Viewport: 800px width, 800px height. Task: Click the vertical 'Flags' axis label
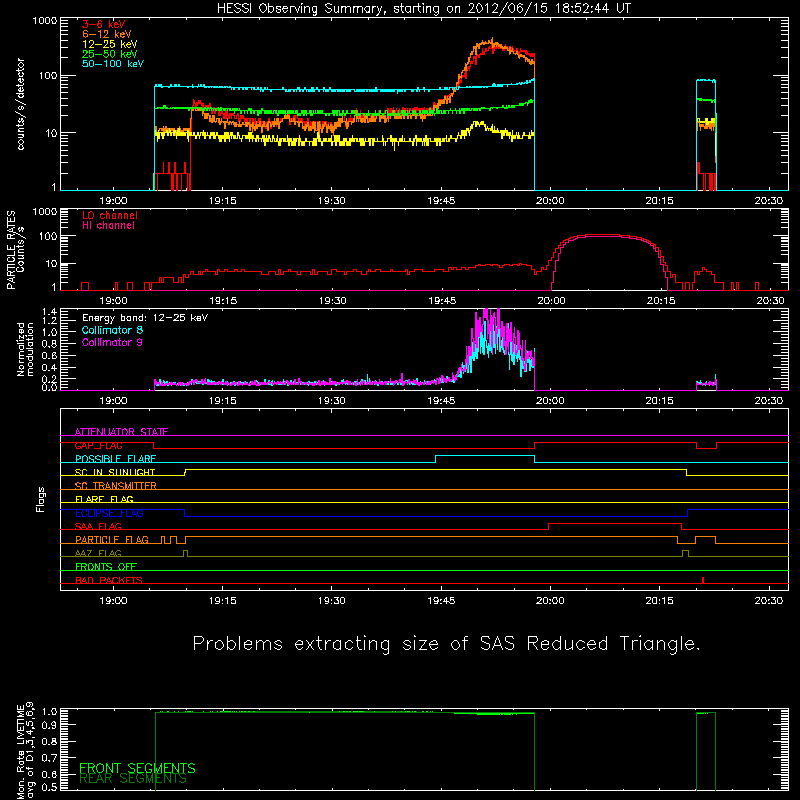tap(41, 499)
